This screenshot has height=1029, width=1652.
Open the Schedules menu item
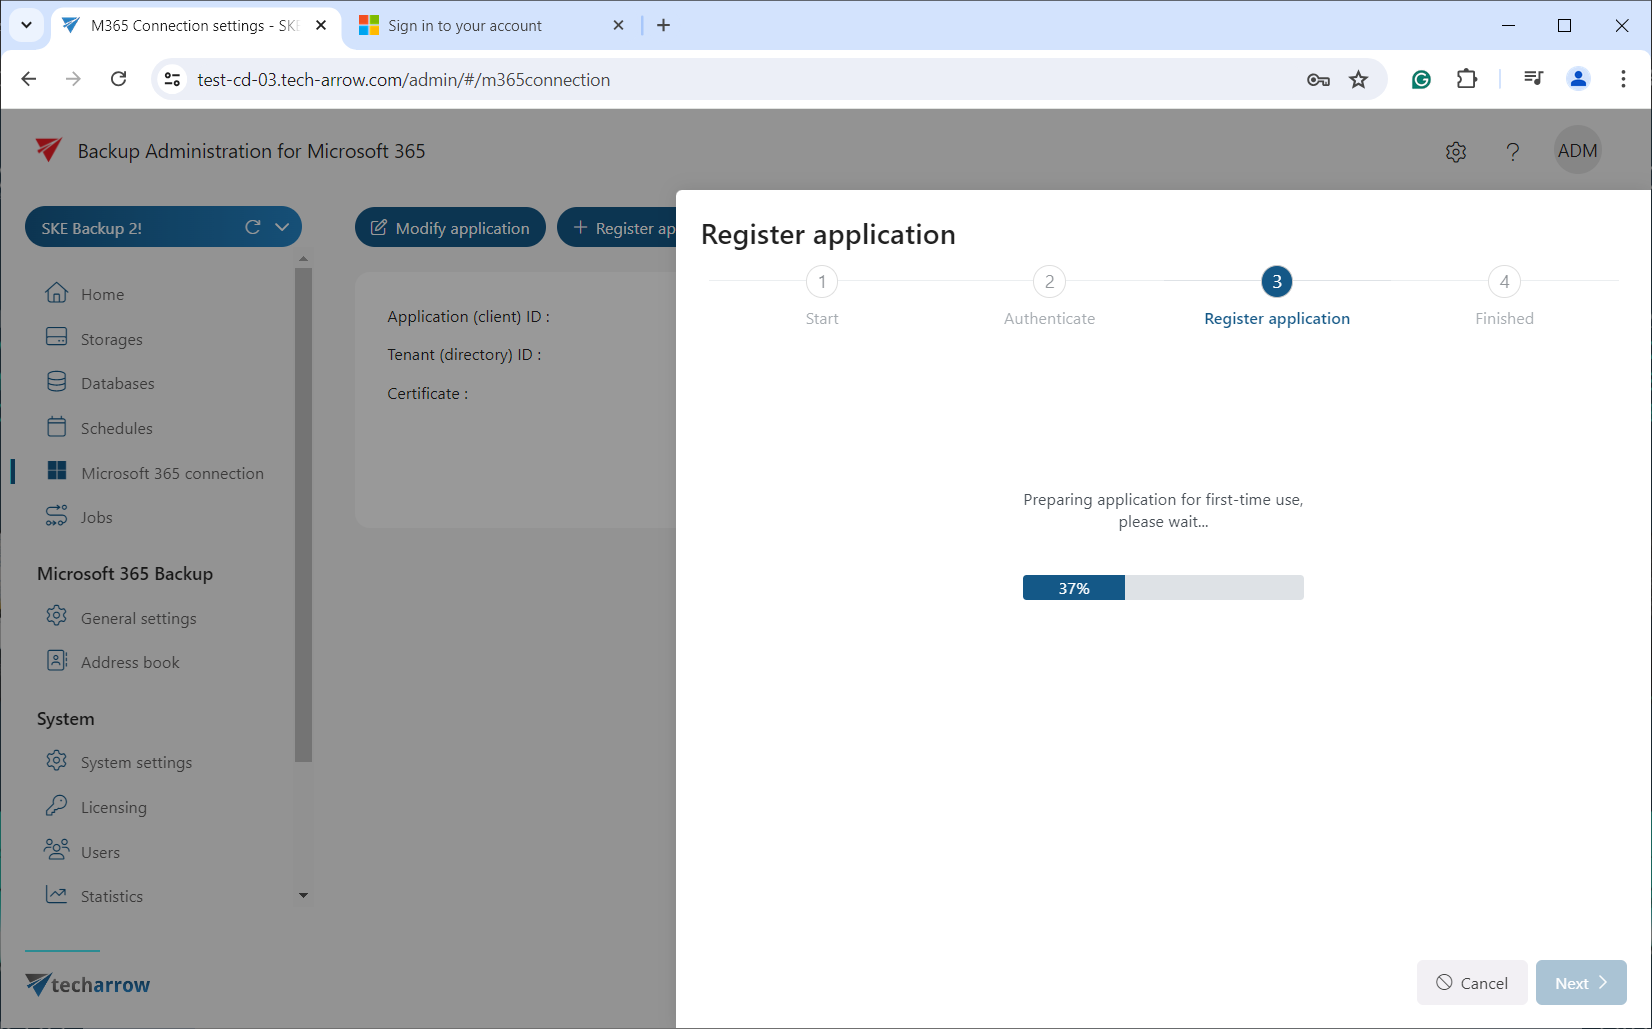[x=117, y=428]
